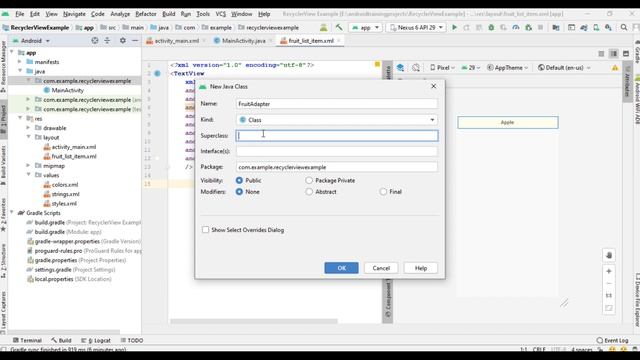
Task: Select the Public visibility radio button
Action: [x=239, y=180]
